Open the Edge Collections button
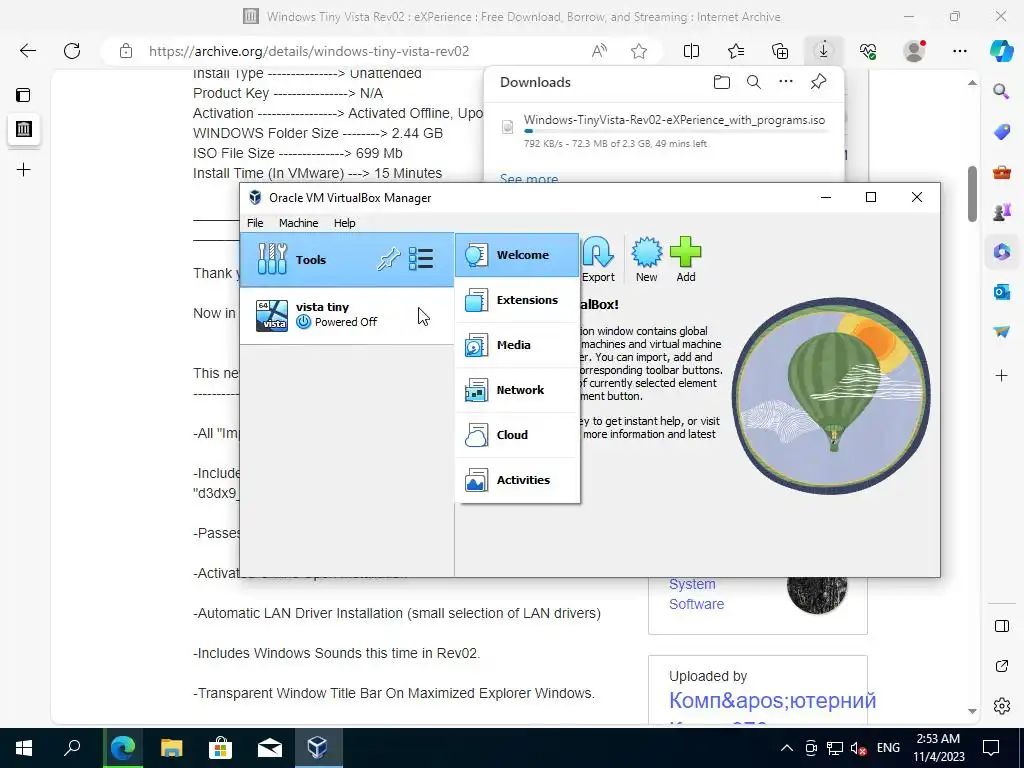This screenshot has width=1024, height=768. (x=780, y=51)
